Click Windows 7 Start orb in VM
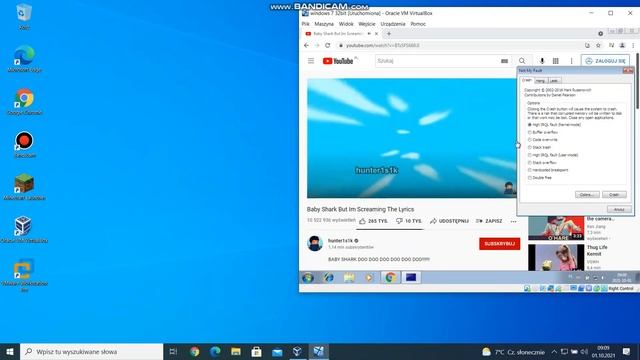640x360 pixels. pos(308,278)
